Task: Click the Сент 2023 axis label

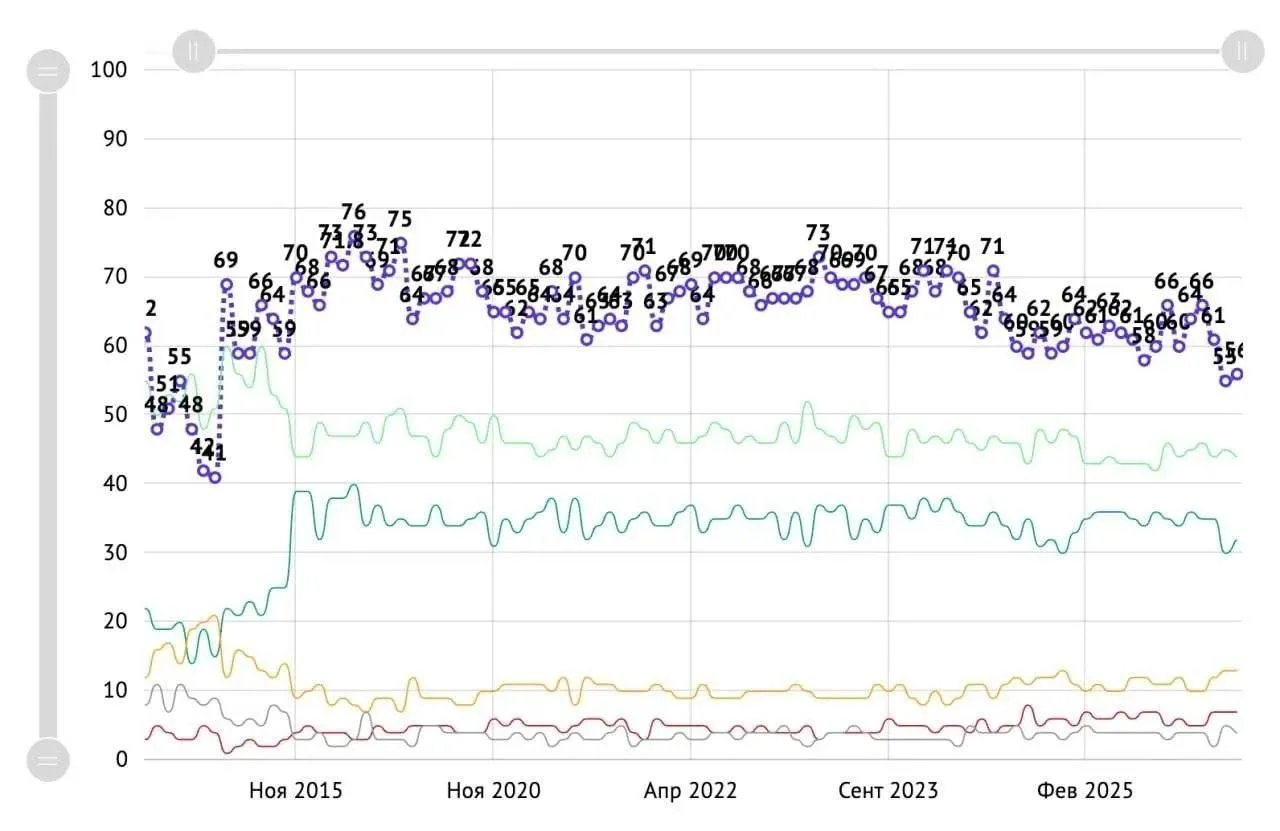Action: pyautogui.click(x=888, y=791)
